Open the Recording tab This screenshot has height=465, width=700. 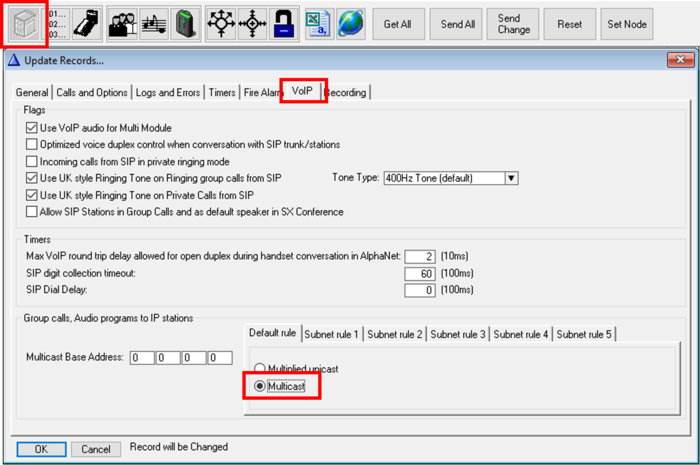click(347, 92)
